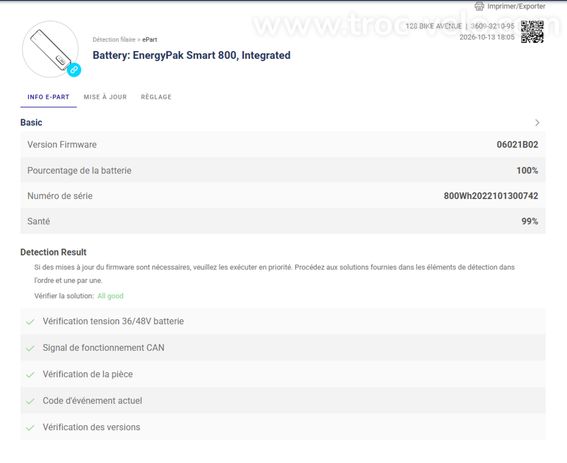
Task: Click the printer icon beside Imprimer/Exporter
Action: 479,6
